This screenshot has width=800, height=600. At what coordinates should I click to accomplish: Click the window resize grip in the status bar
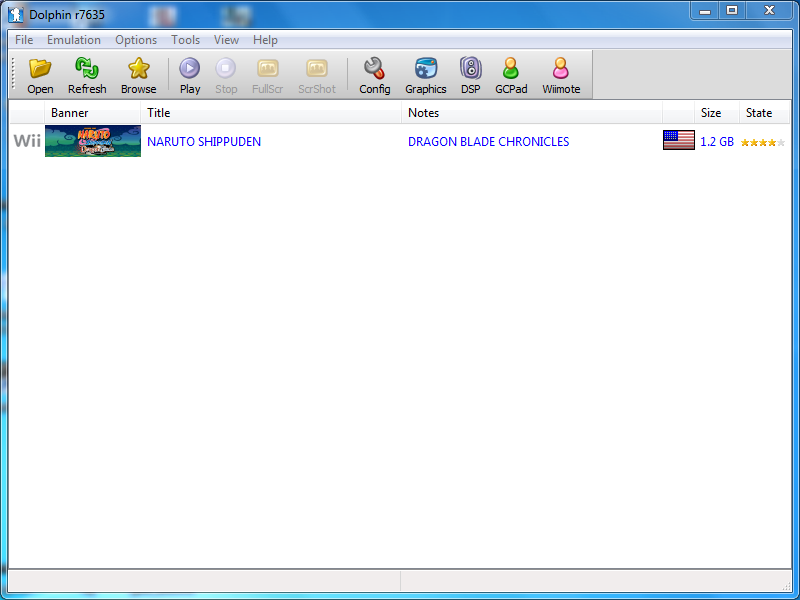point(786,586)
